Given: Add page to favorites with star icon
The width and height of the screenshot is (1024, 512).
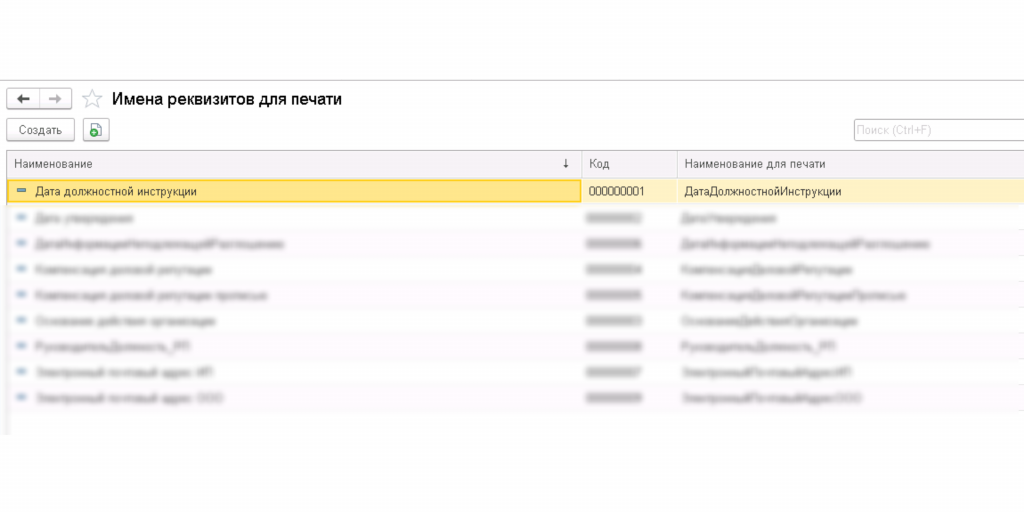Looking at the screenshot, I should point(92,99).
